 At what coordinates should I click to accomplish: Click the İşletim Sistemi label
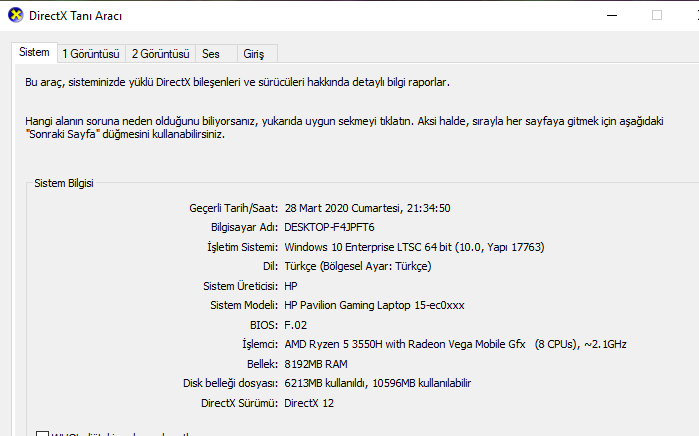[x=242, y=247]
